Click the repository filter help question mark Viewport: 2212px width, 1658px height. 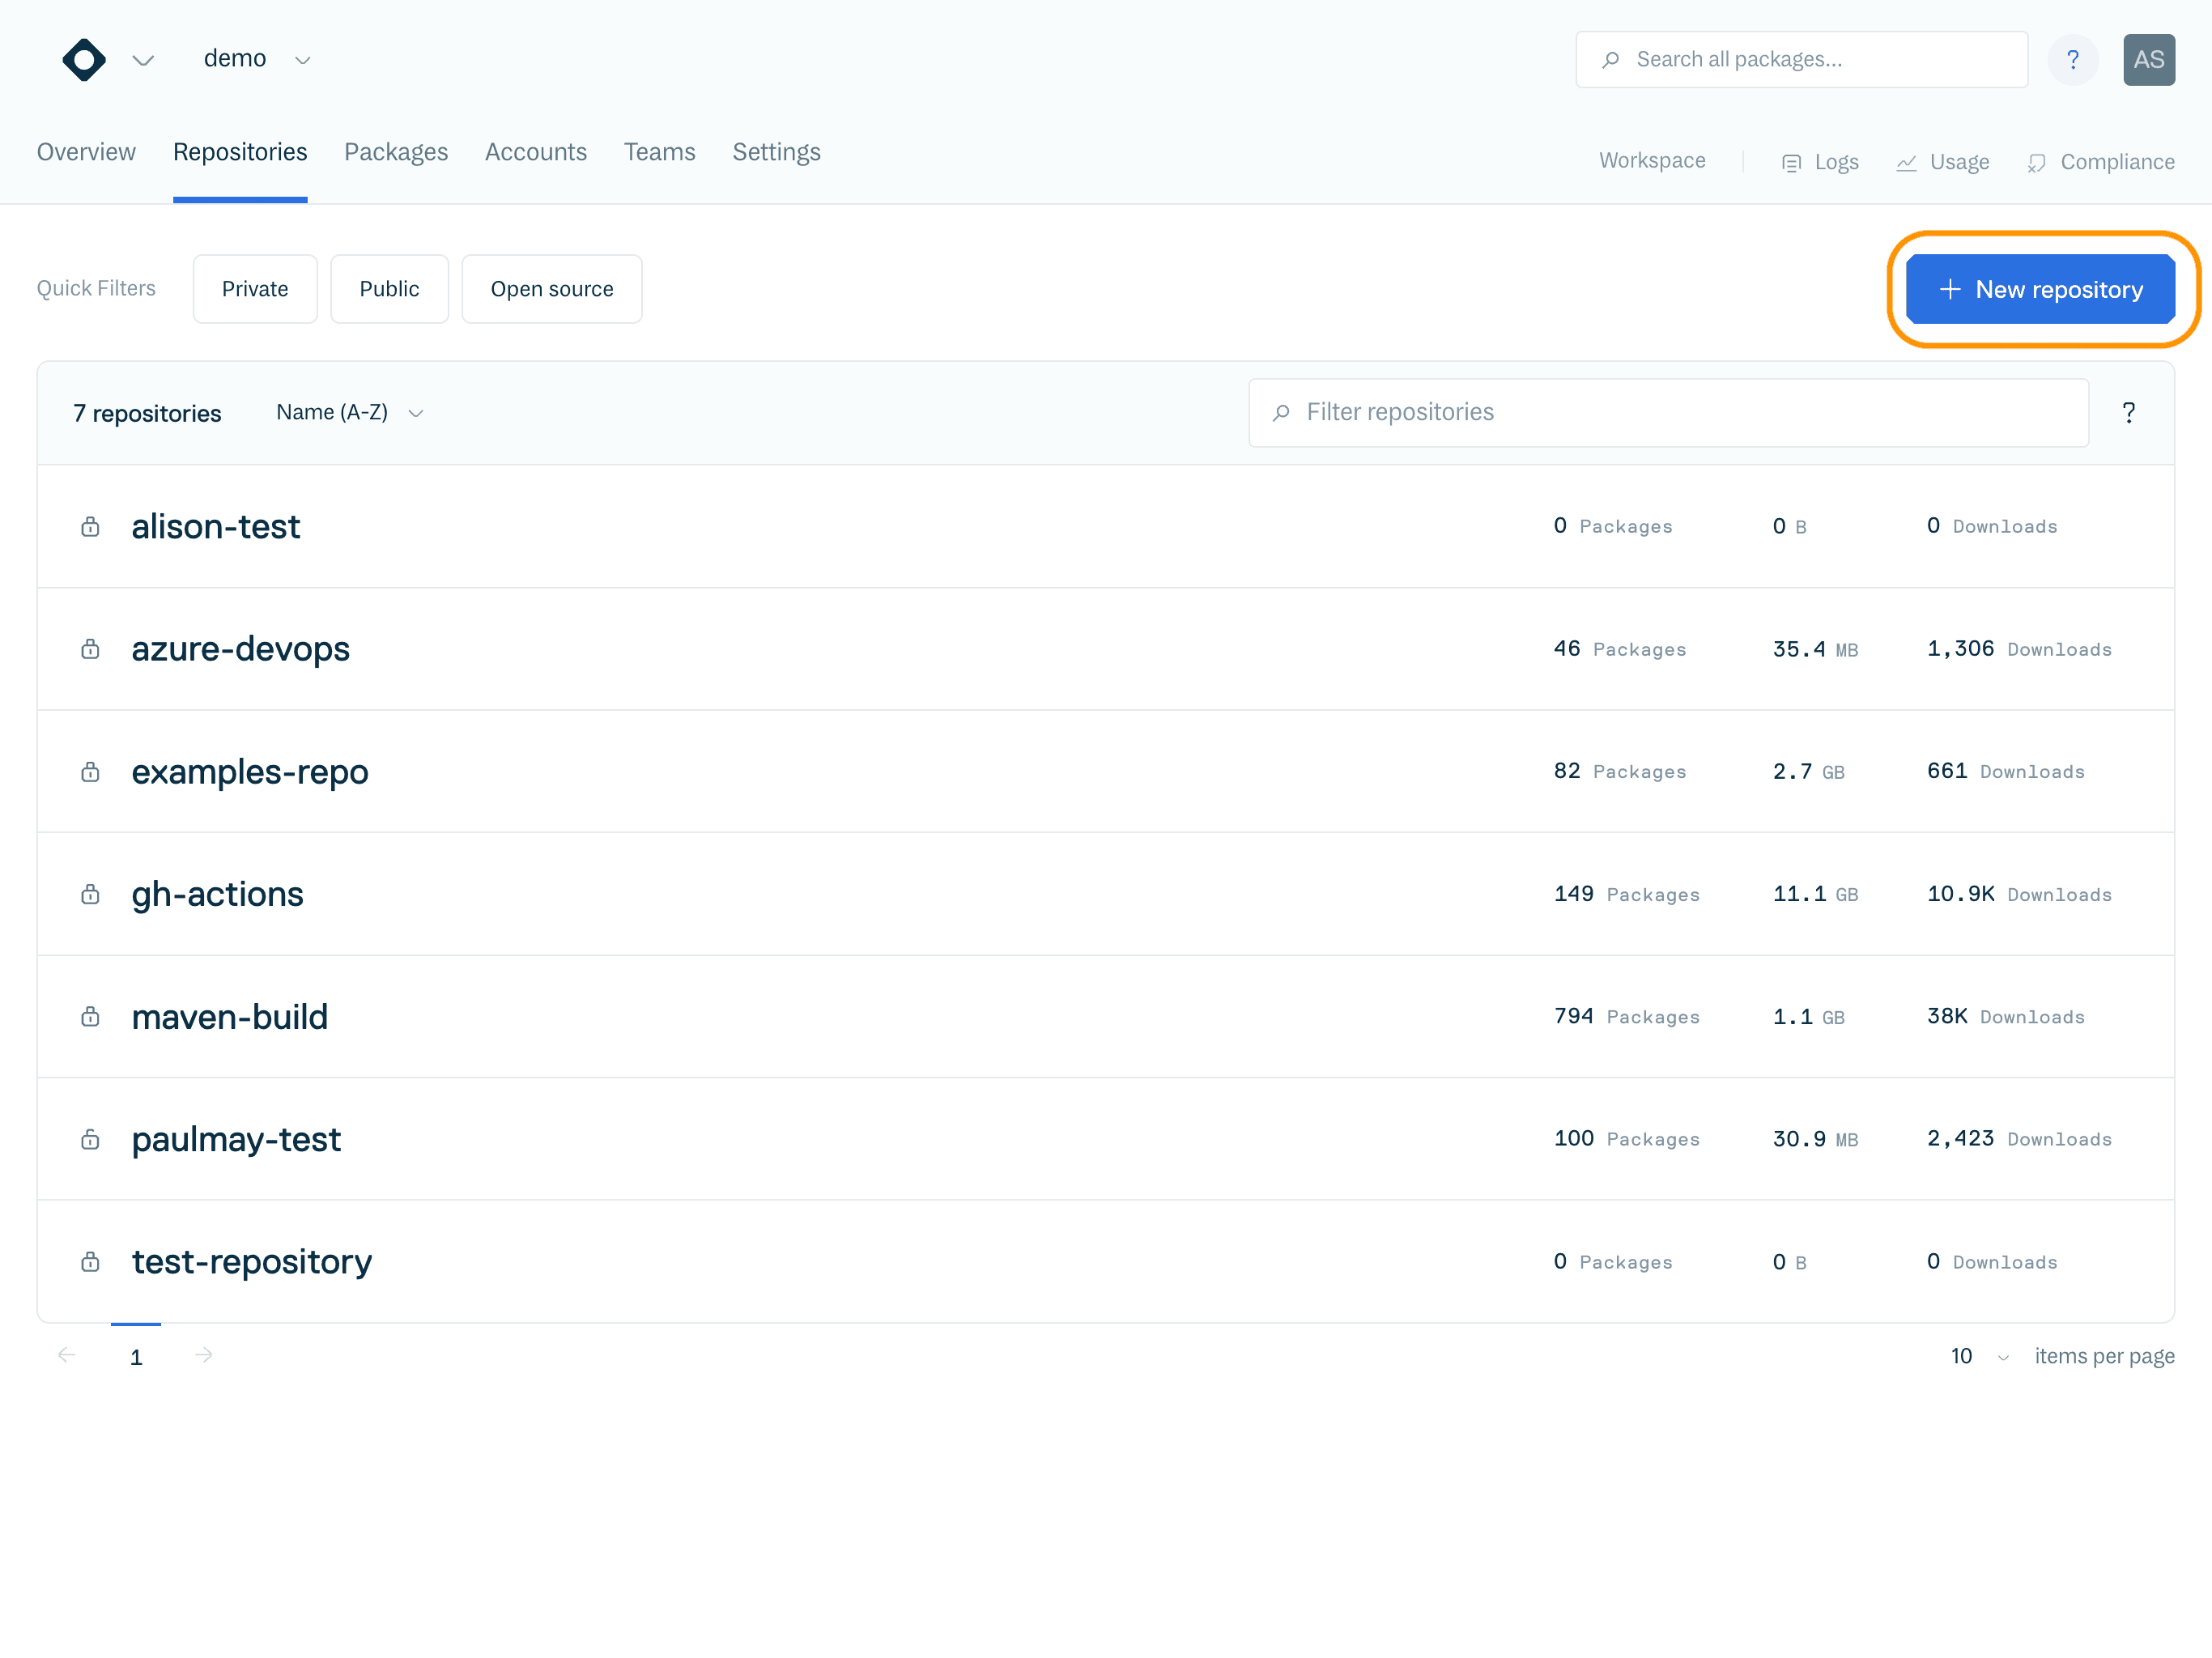[x=2128, y=413]
